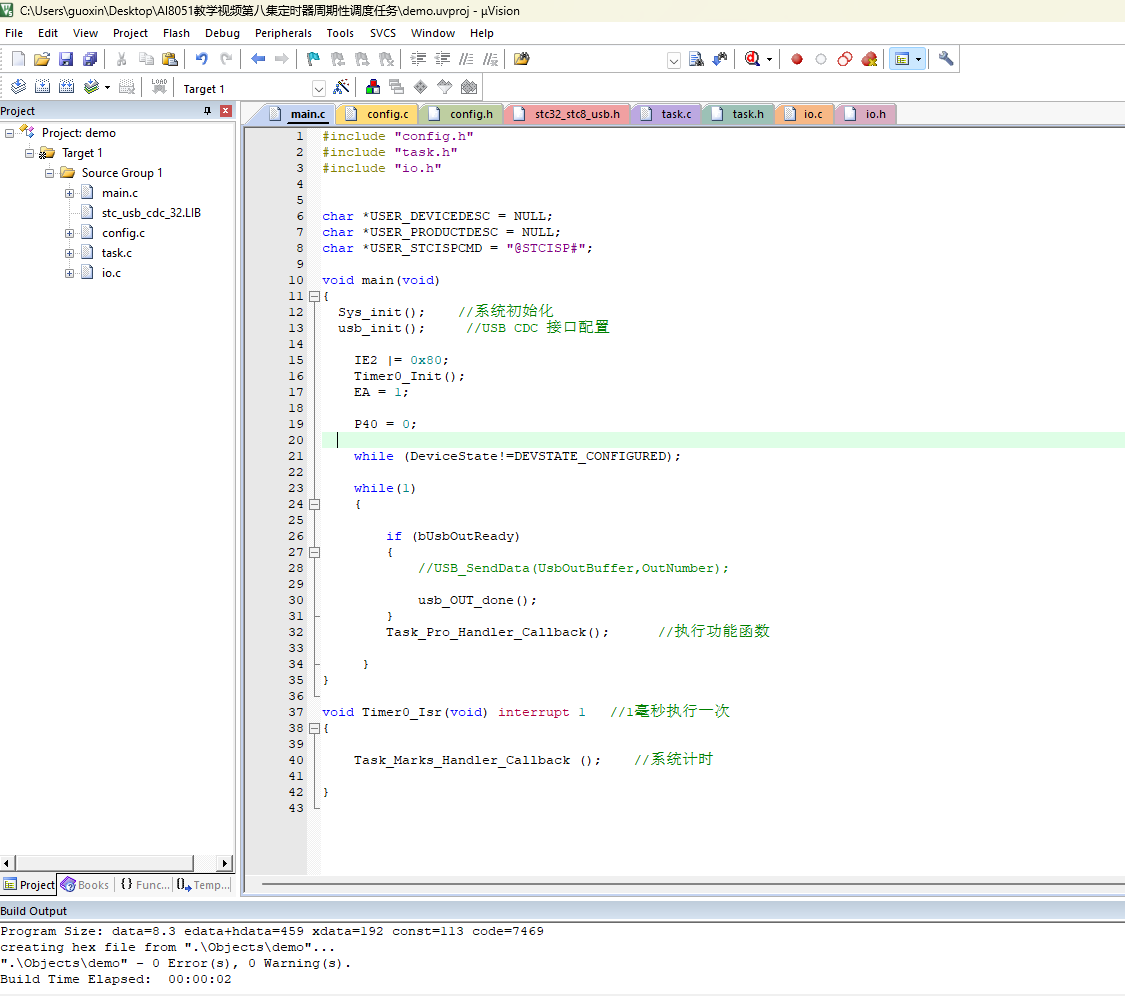Toggle auto-hide pin on Project panel
This screenshot has height=996, width=1125.
(x=207, y=111)
